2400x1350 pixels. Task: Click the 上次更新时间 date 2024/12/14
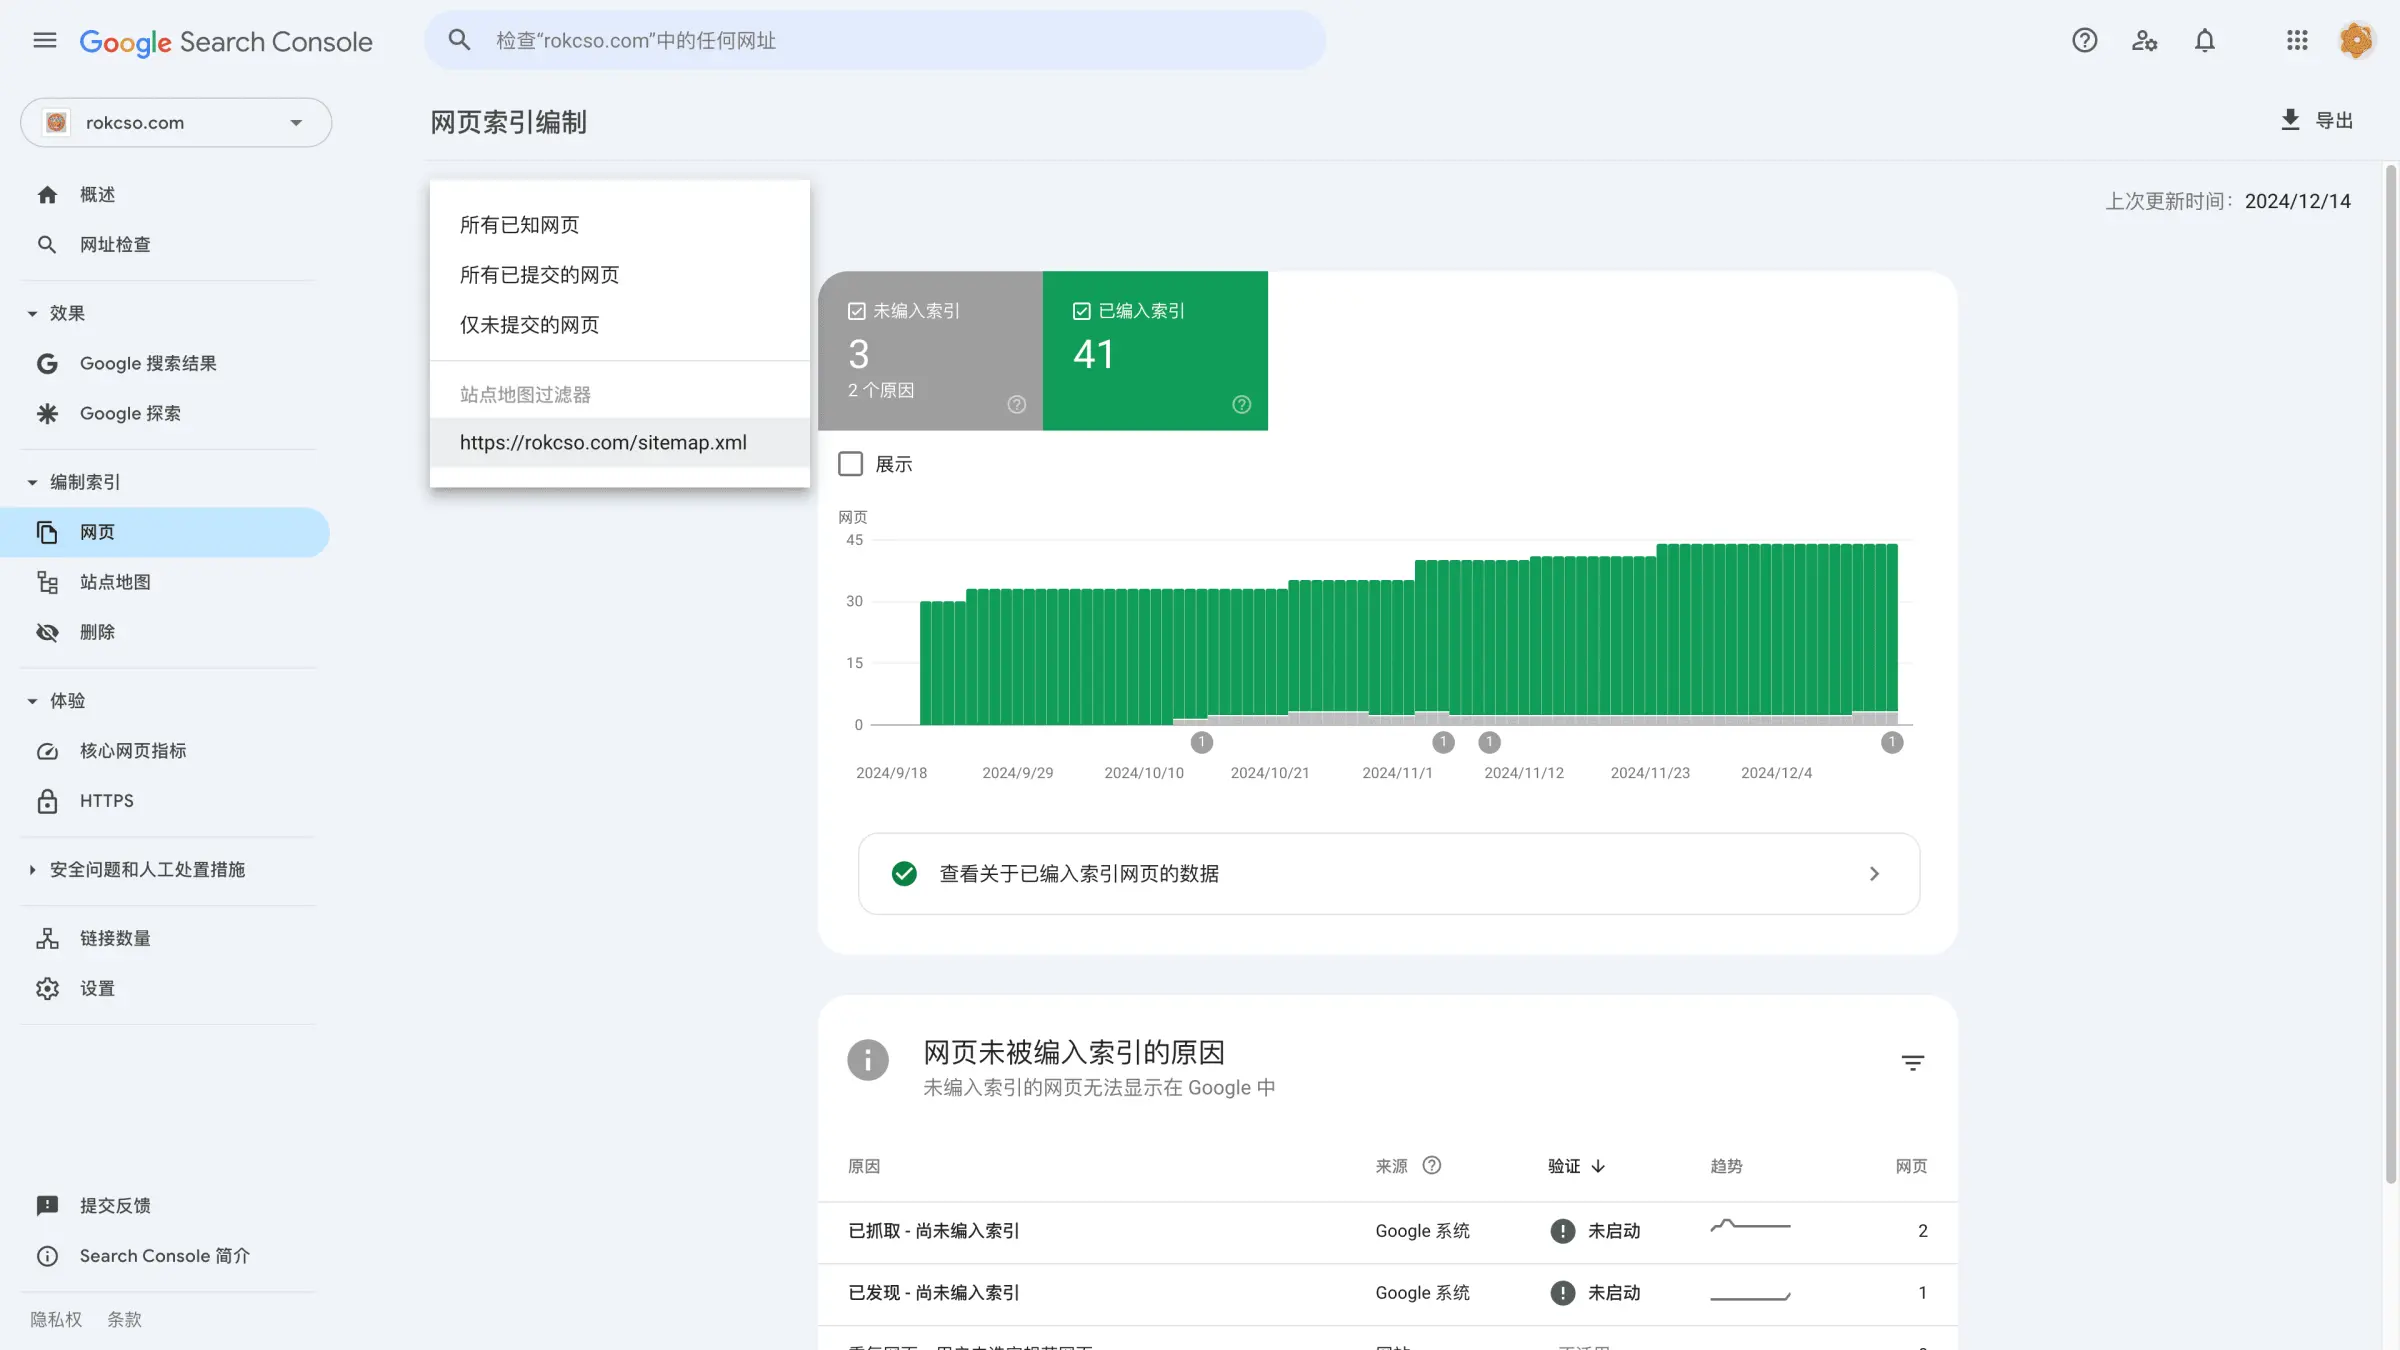point(2298,201)
